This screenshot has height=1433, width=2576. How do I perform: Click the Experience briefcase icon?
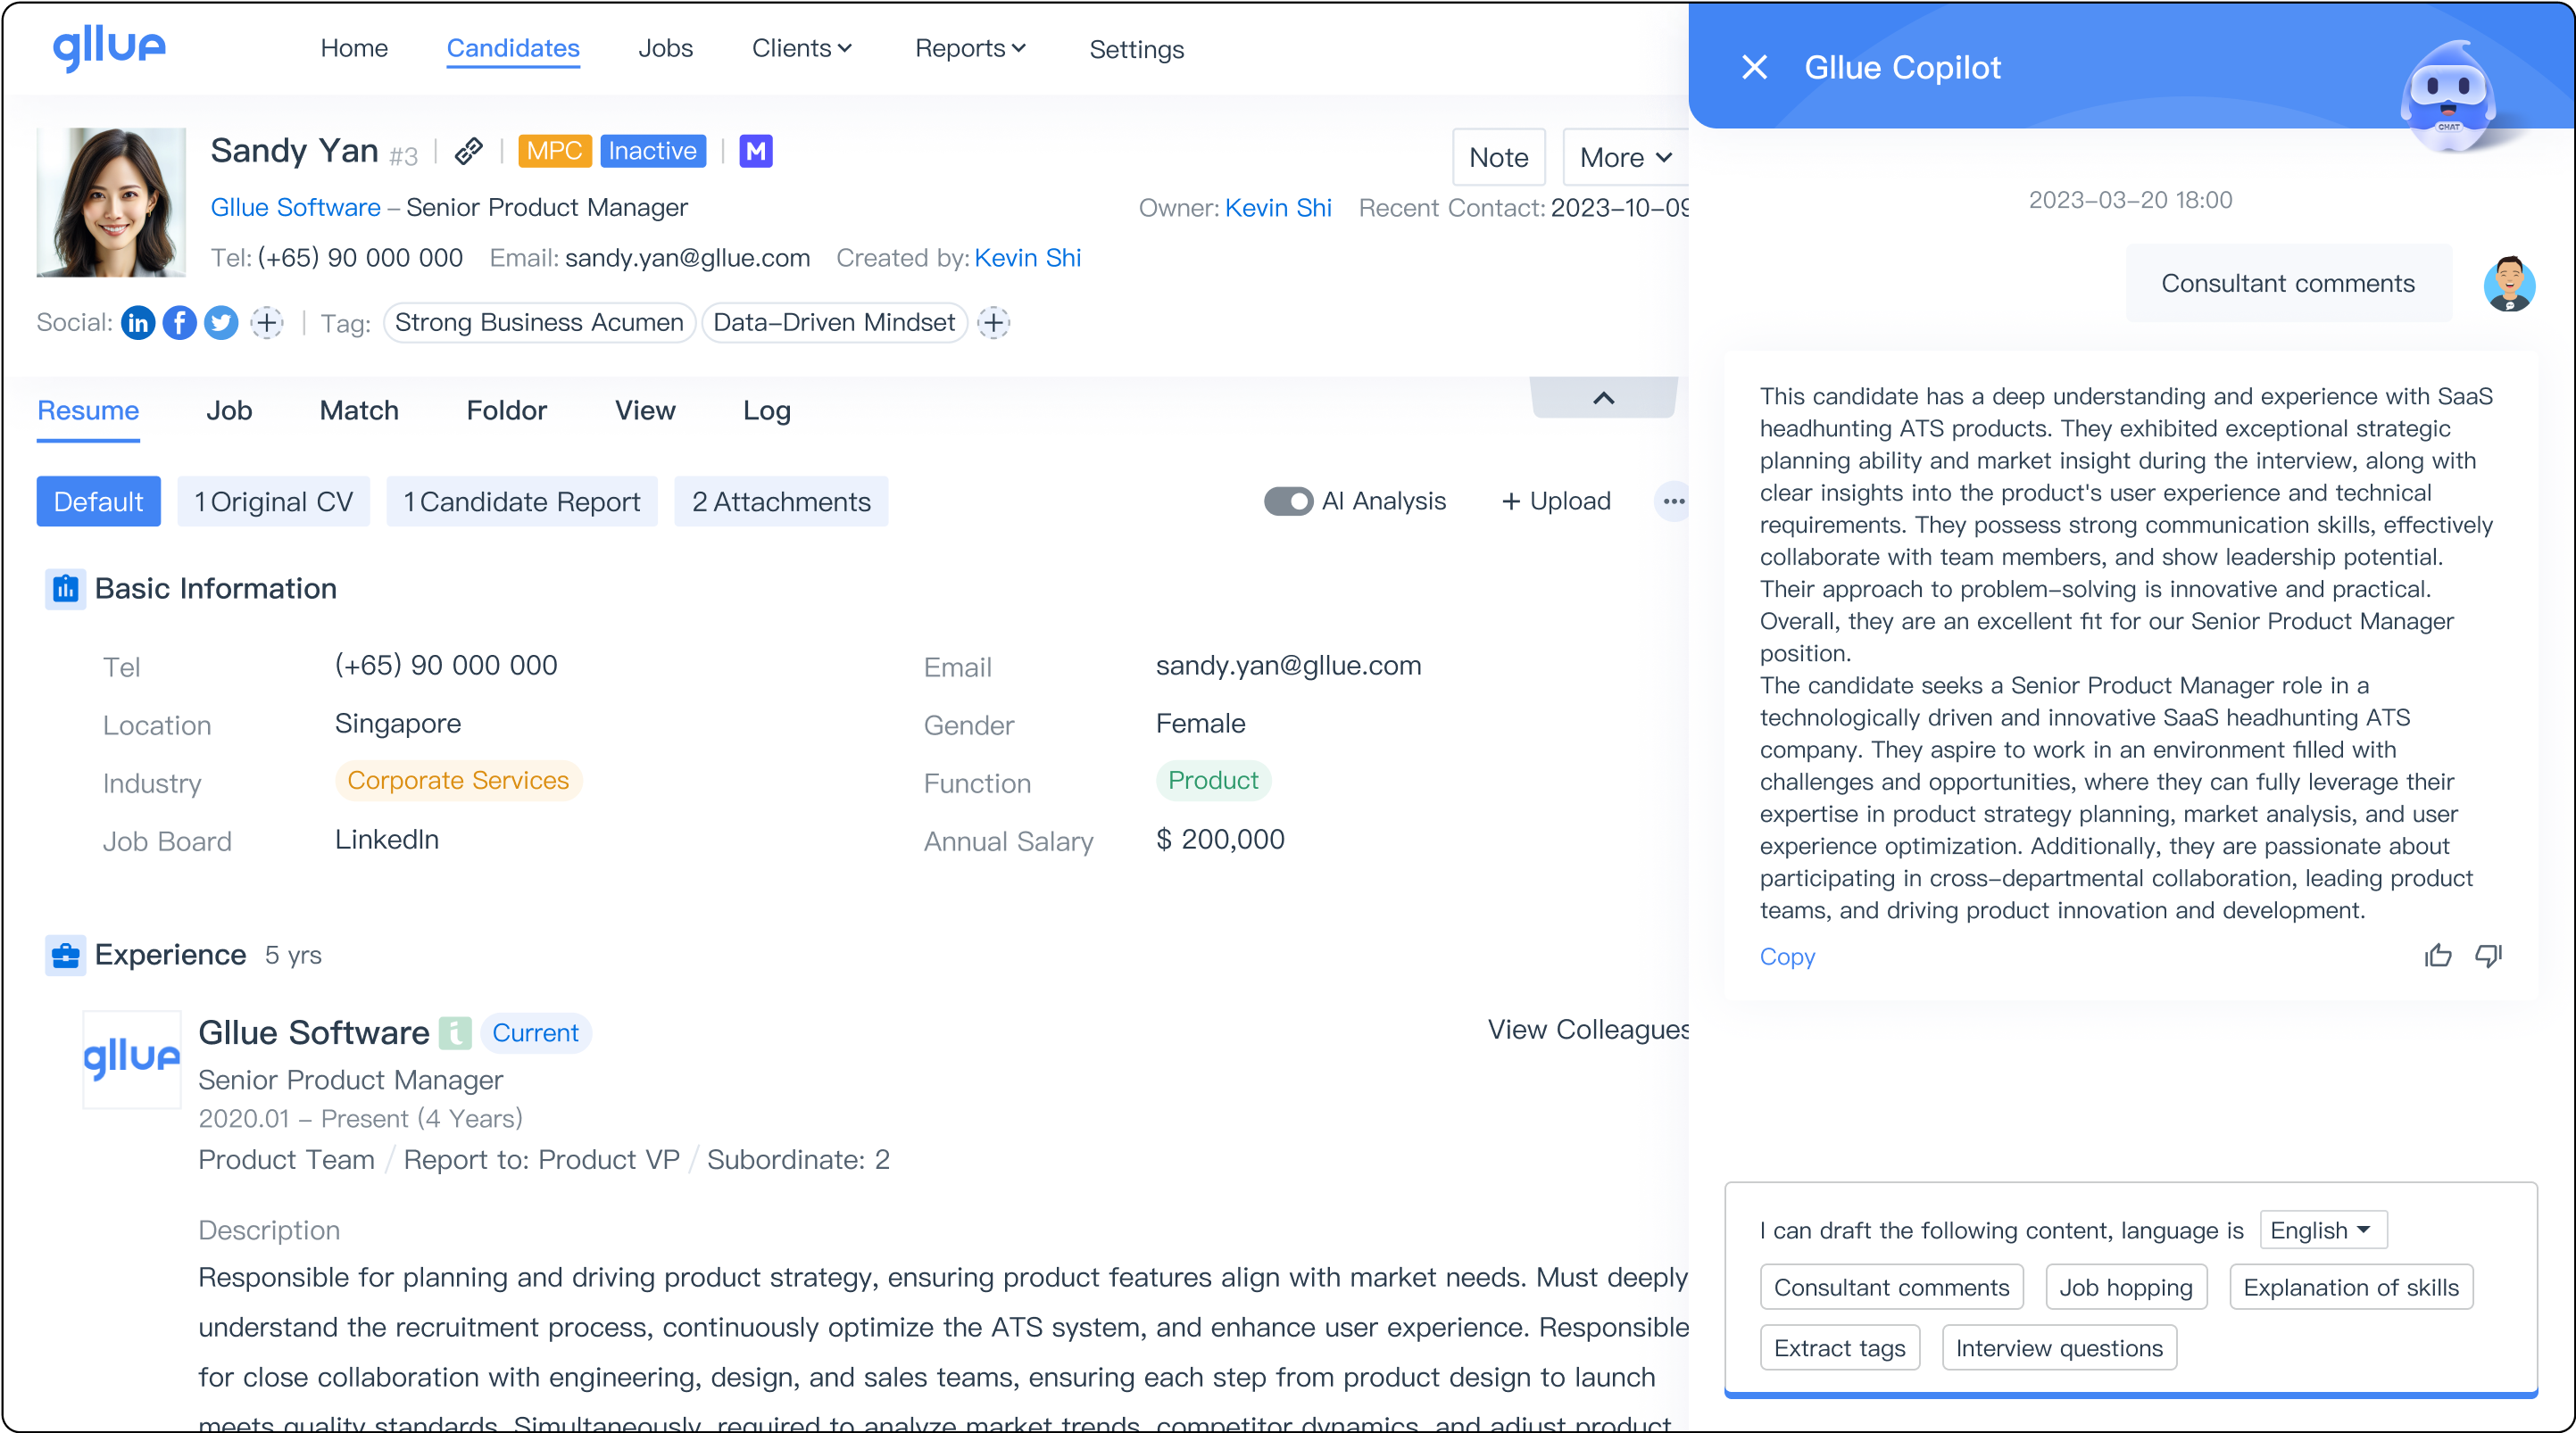pyautogui.click(x=65, y=956)
